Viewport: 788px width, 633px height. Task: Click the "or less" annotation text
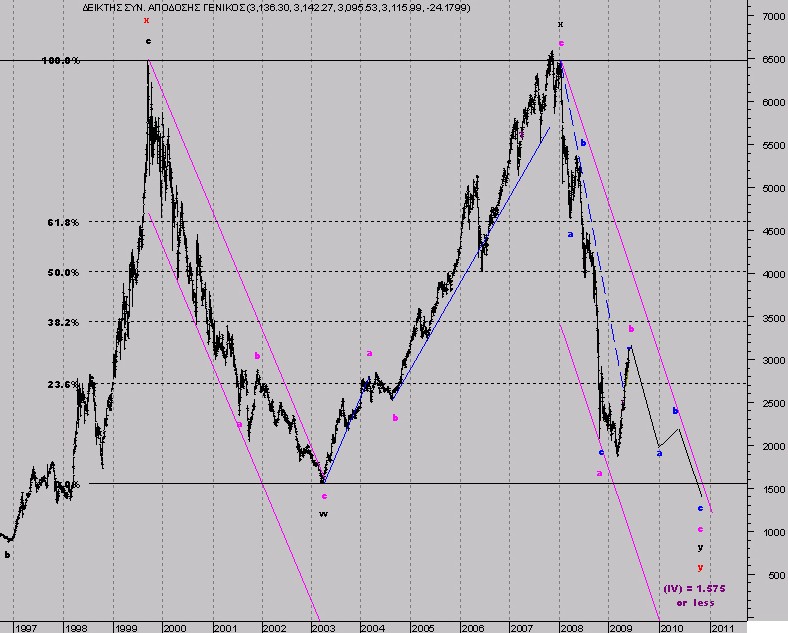coord(695,602)
